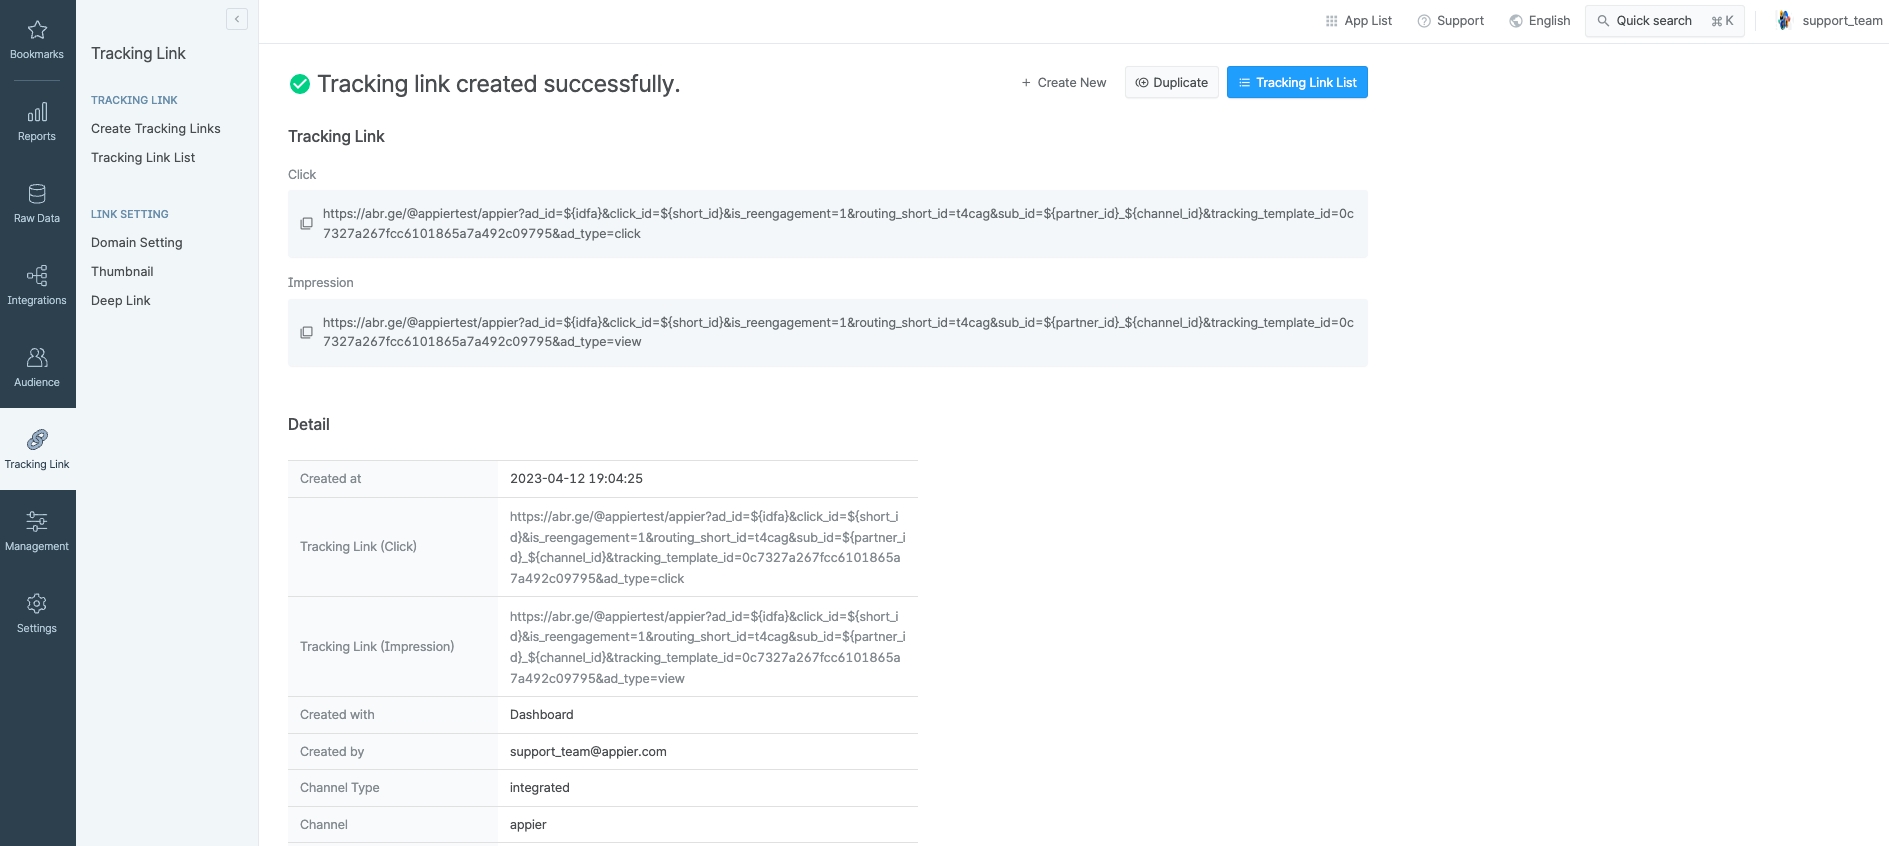Open Management sliders icon in sidebar
Screen dimensions: 1889x846
point(37,523)
